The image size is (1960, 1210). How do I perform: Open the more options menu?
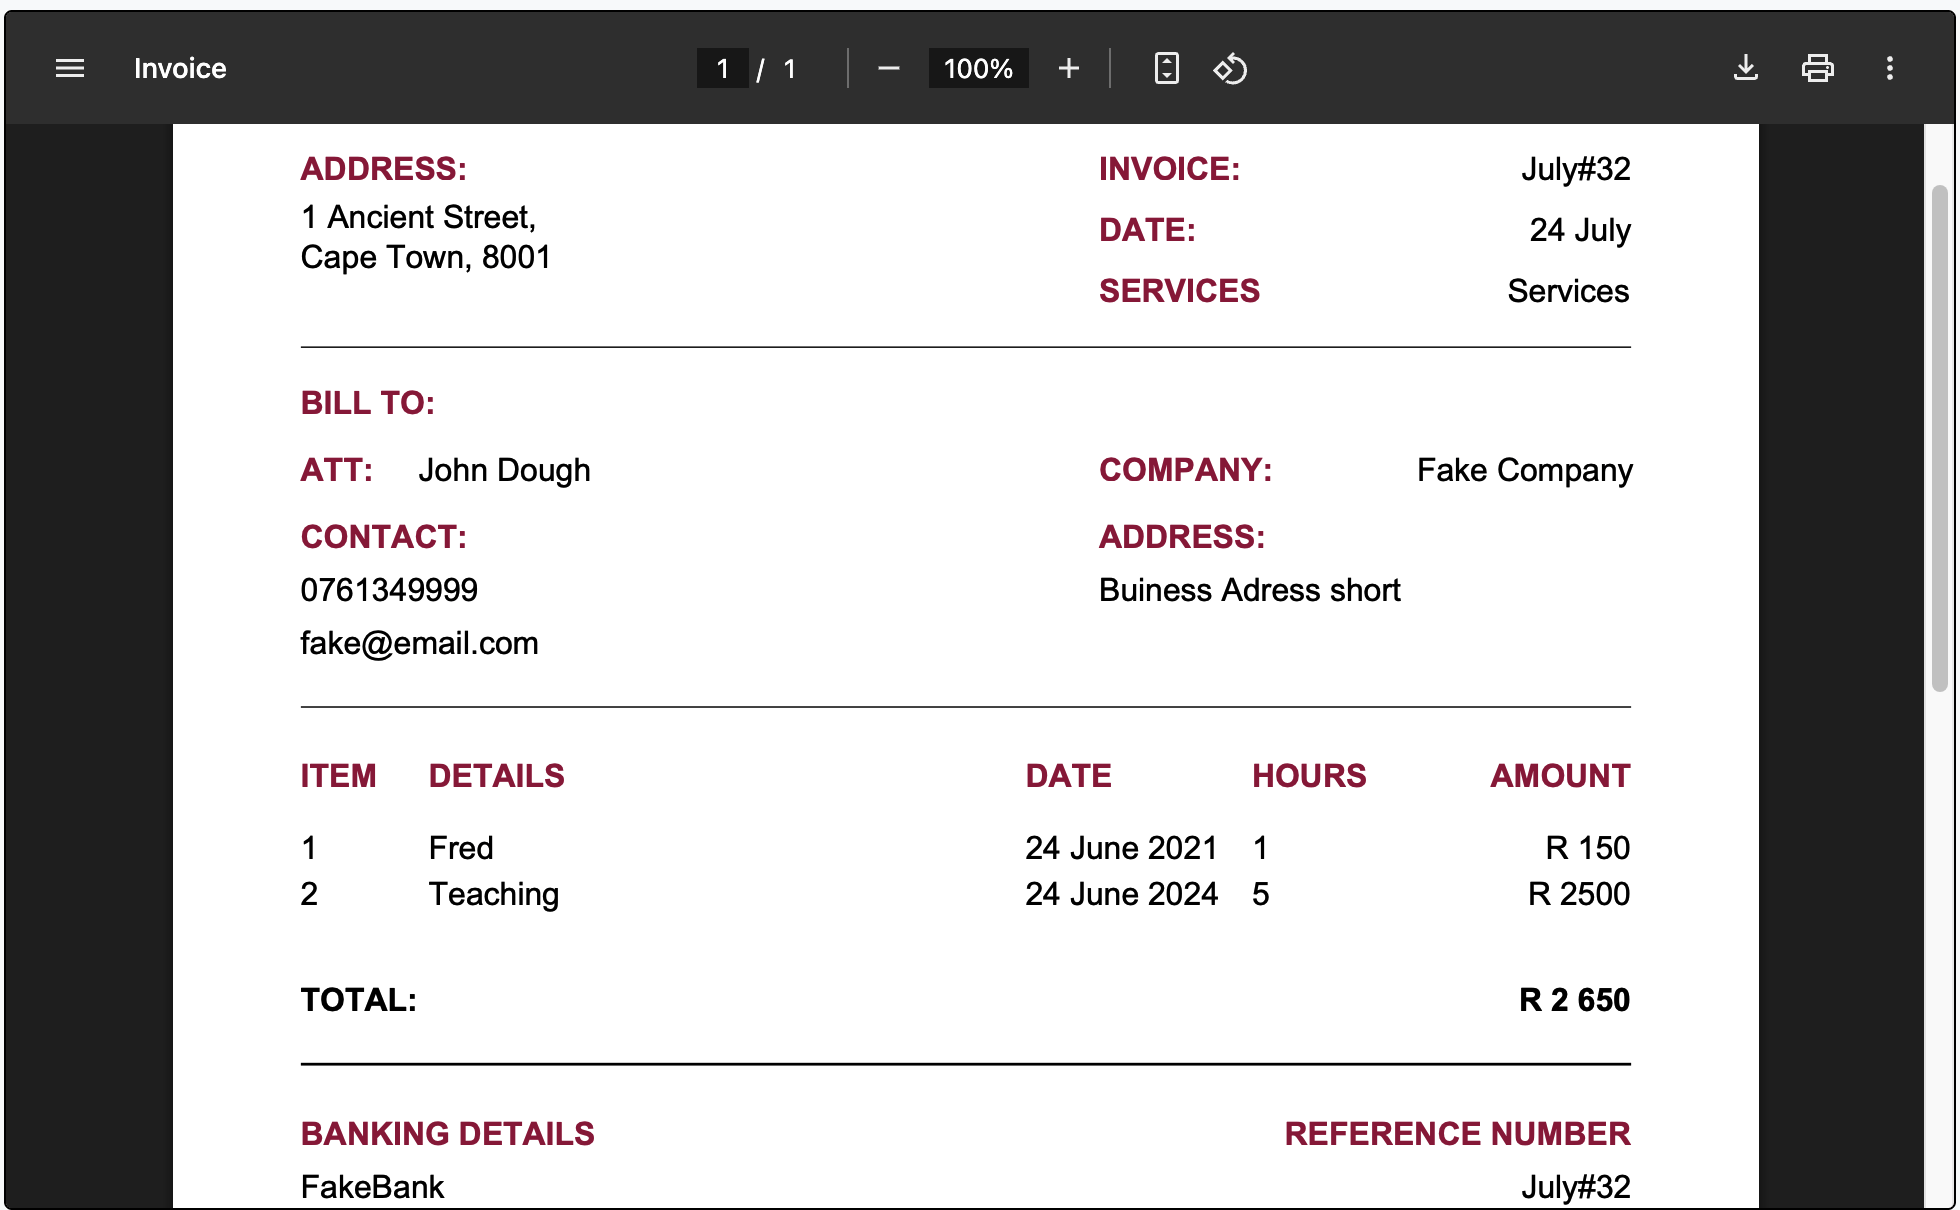[1890, 68]
